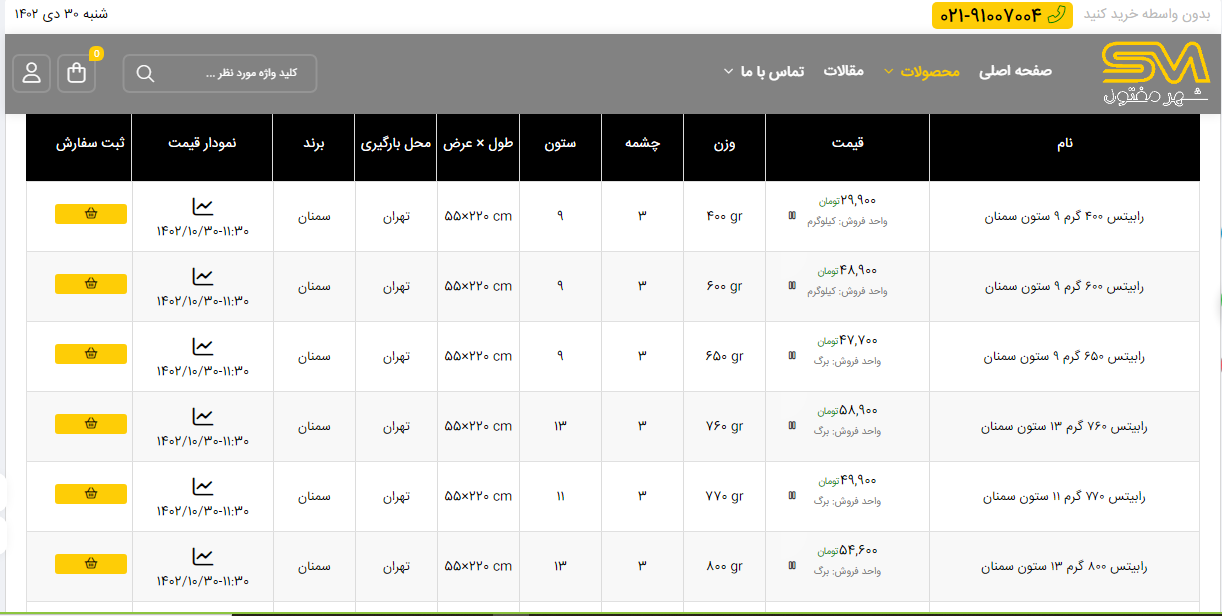The image size is (1222, 616).
Task: Expand the تماس با ما dropdown
Action: point(764,72)
